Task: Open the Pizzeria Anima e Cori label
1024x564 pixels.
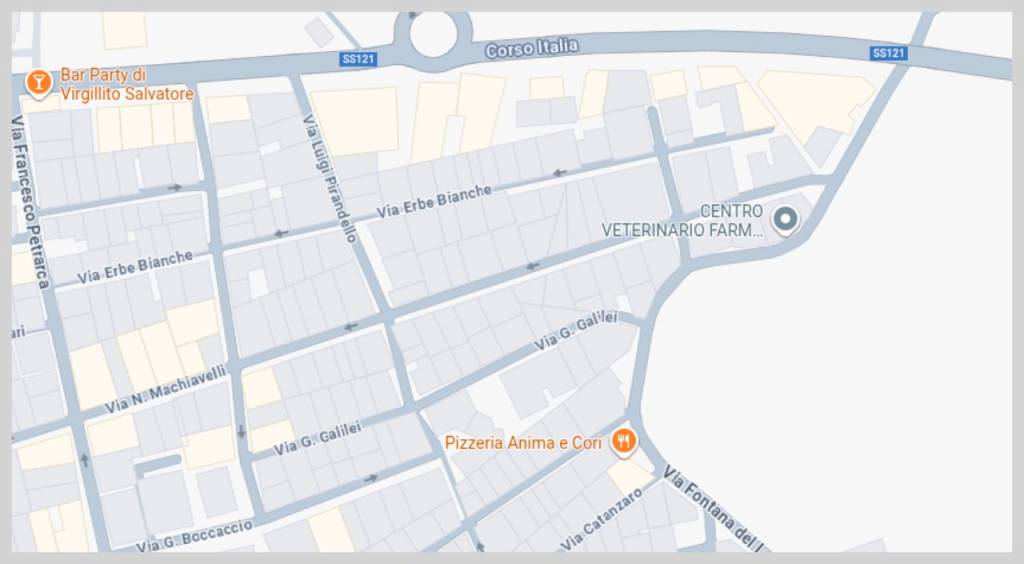Action: [523, 443]
